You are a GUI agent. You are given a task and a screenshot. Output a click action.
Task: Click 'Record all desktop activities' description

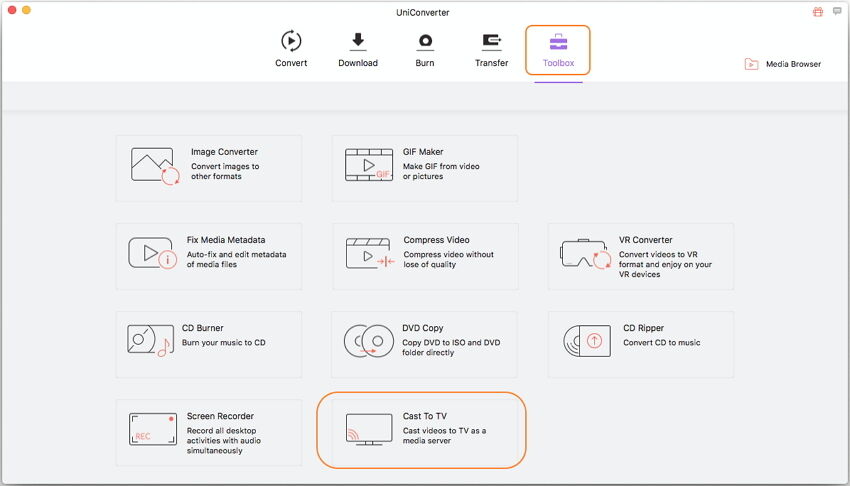click(223, 440)
